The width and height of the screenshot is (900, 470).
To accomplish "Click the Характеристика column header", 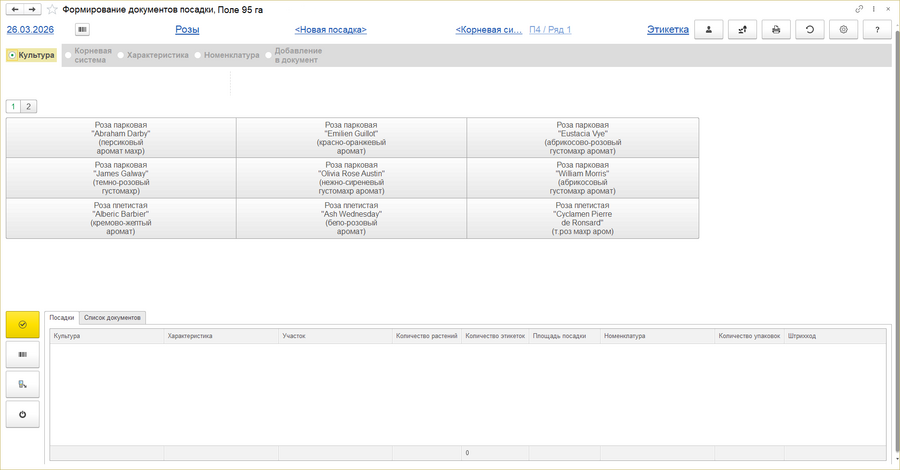I will [221, 336].
